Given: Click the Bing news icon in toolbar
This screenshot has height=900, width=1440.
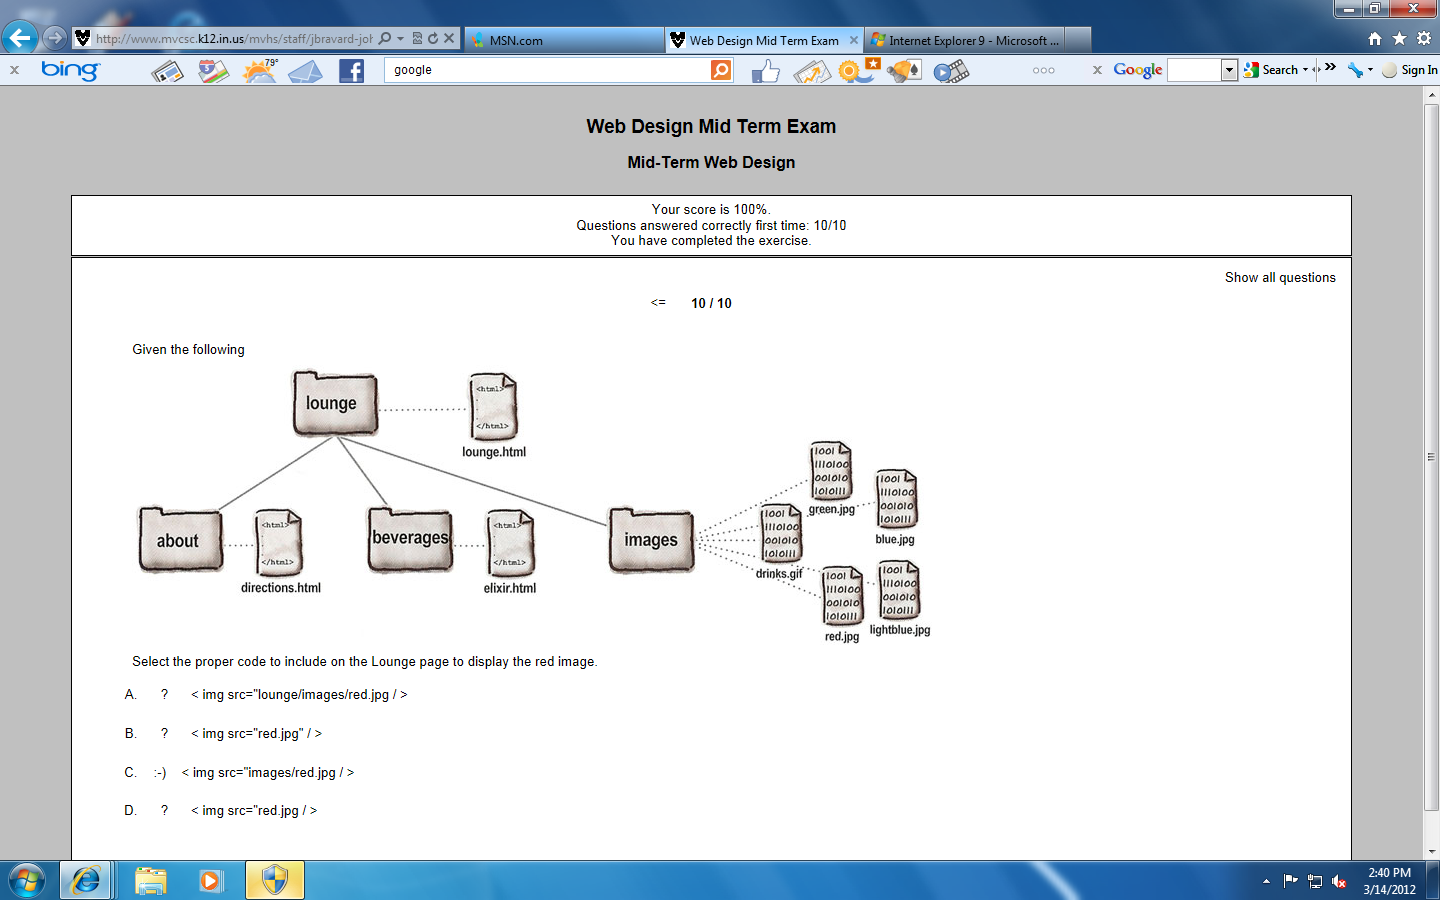Looking at the screenshot, I should (167, 71).
